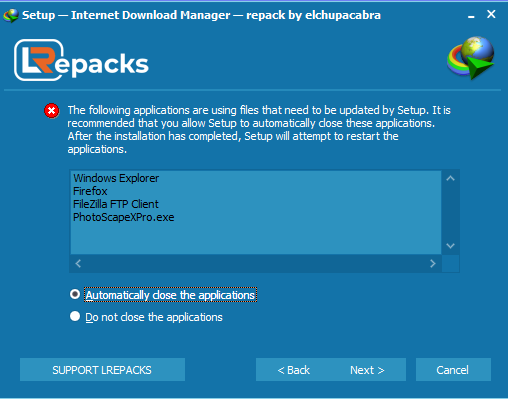Click the SUPPORT LREPACKS button
Image resolution: width=508 pixels, height=399 pixels.
pos(102,370)
